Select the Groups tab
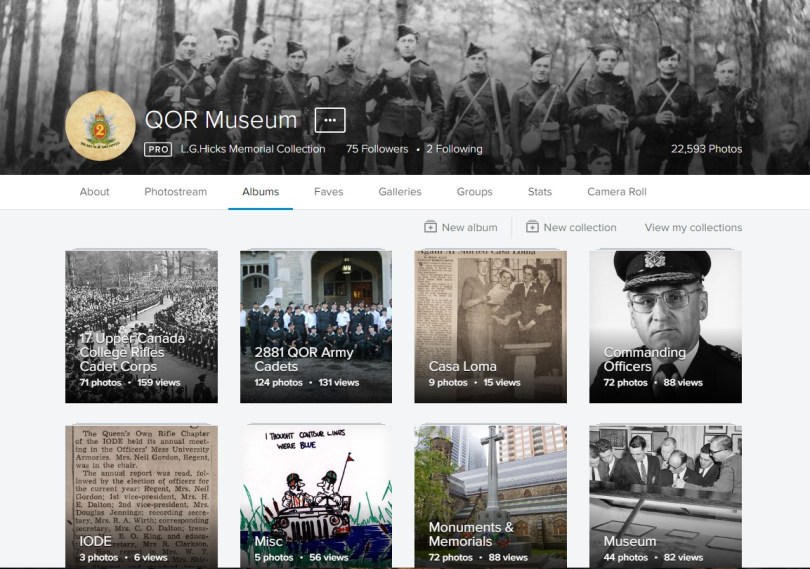The height and width of the screenshot is (569, 810). coord(474,192)
